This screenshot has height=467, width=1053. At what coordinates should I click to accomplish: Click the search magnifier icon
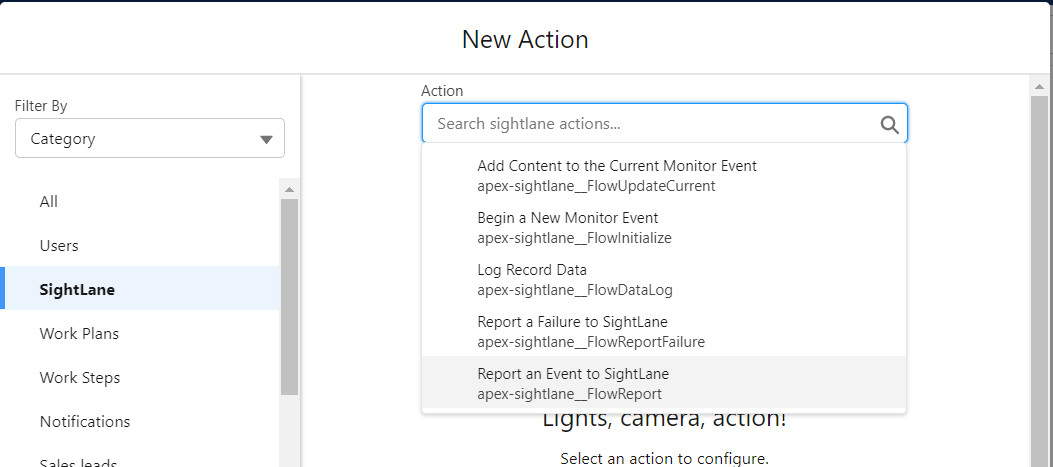[889, 125]
